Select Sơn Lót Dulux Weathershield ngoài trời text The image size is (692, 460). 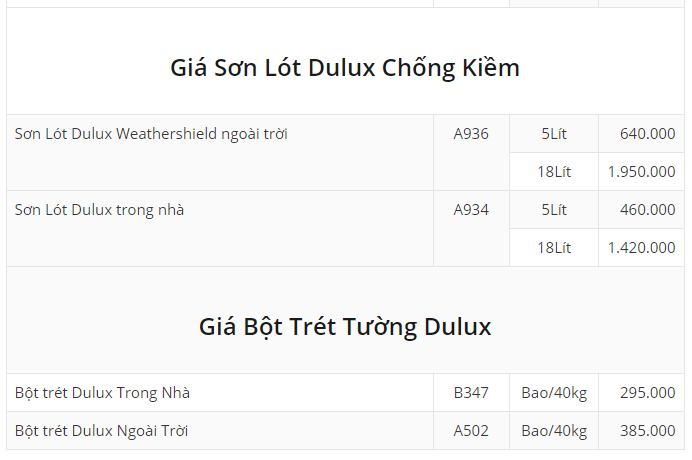(x=151, y=133)
